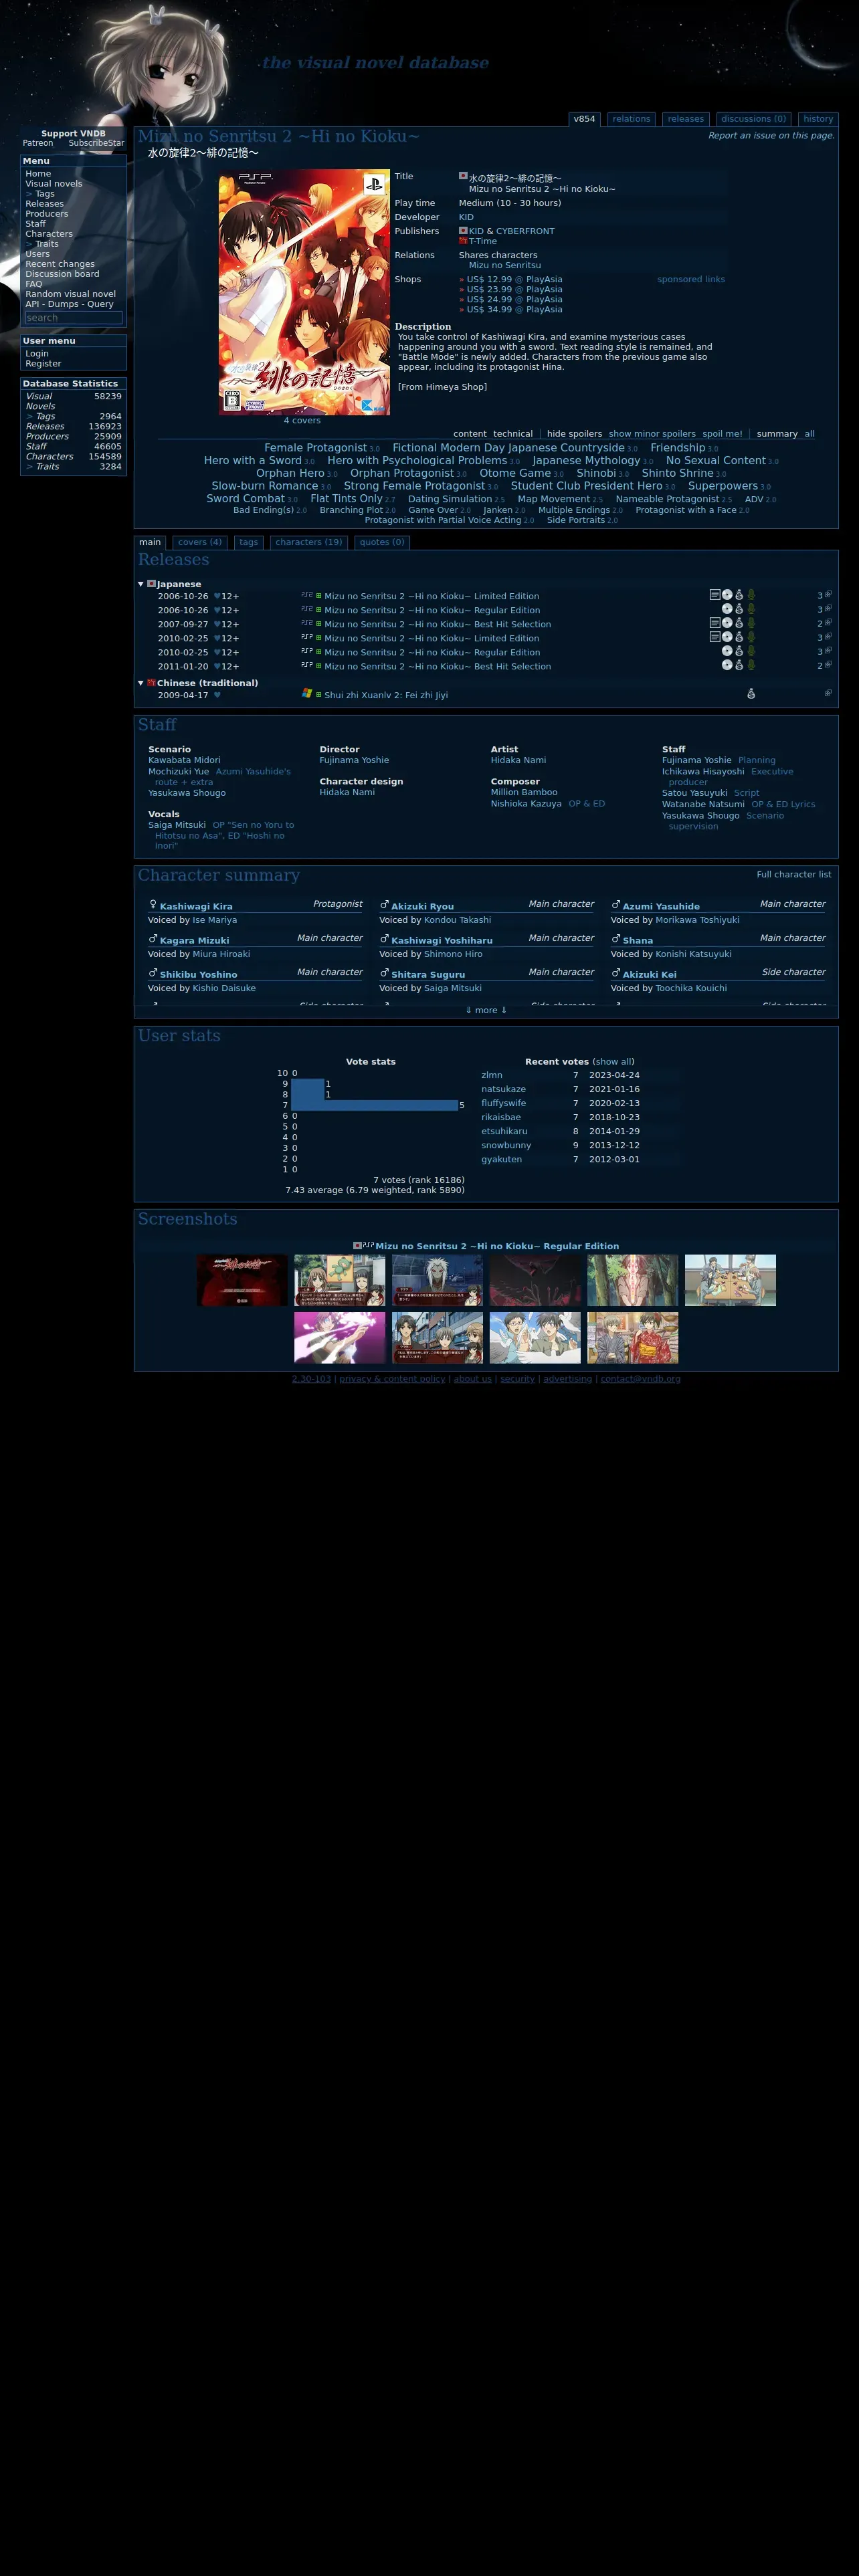
Task: Click the money bag icon on 2007-09-27 Best Hit Selection row
Action: 739,622
